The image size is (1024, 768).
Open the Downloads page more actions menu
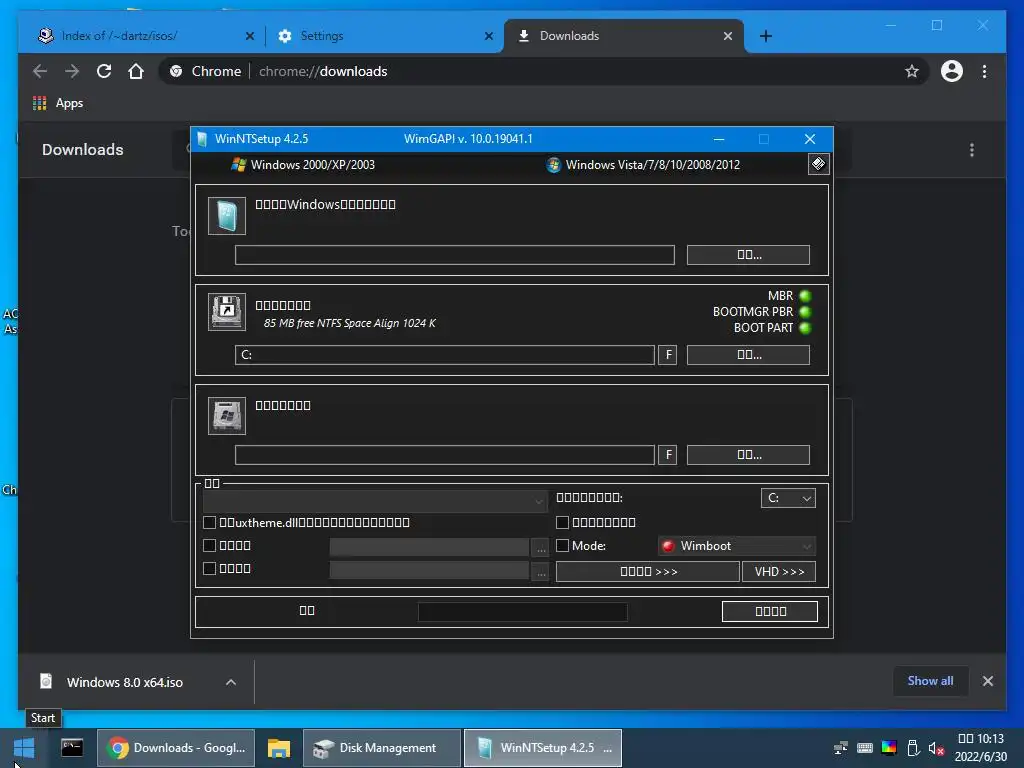pos(972,150)
